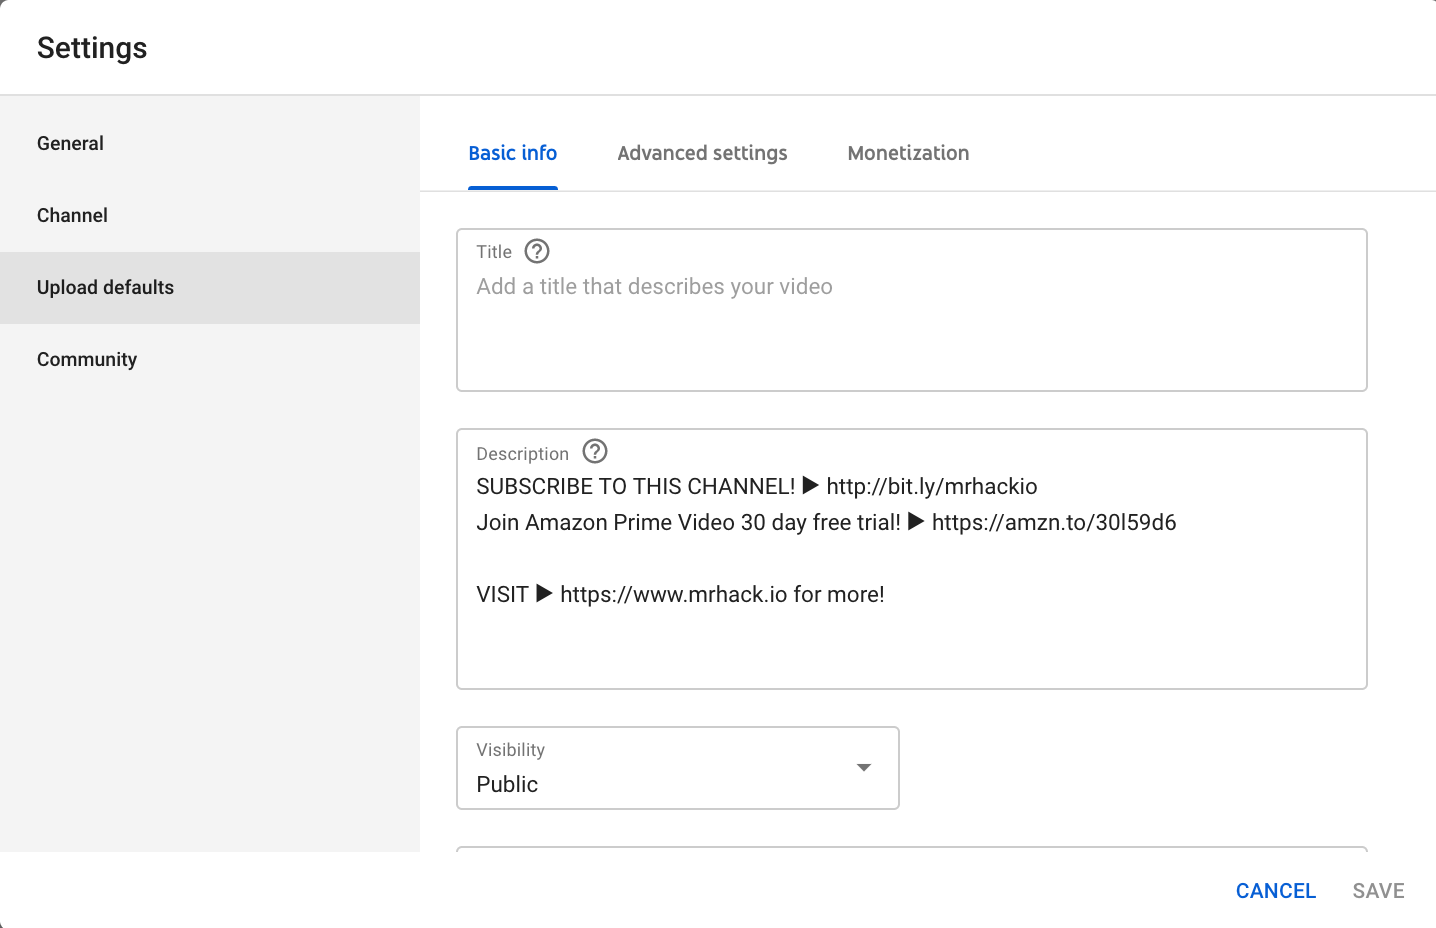Open the Advanced settings tab
Viewport: 1436px width, 928px height.
702,153
